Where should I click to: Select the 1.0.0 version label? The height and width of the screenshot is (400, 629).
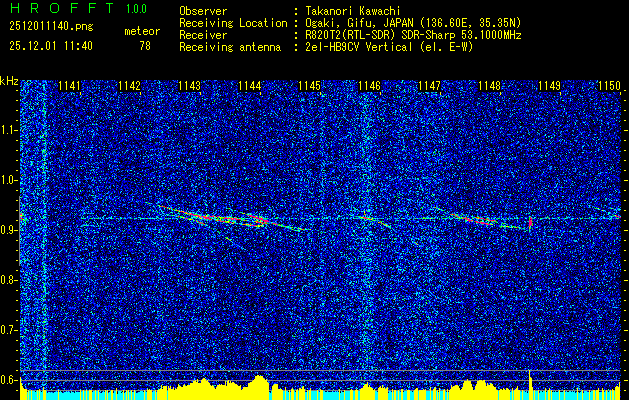(x=136, y=9)
